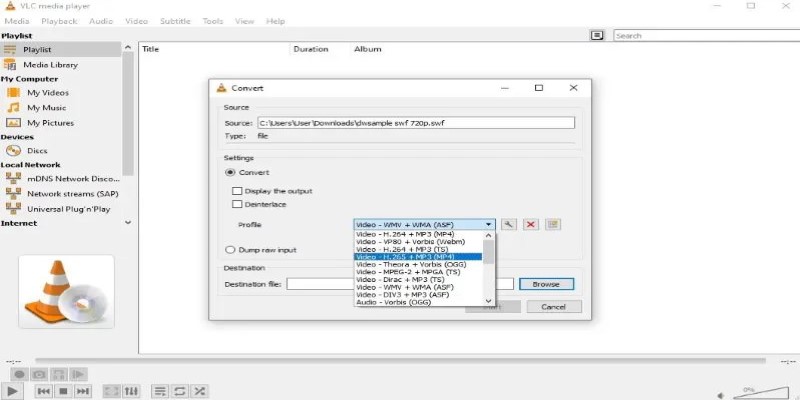This screenshot has width=800, height=400.
Task: Close the Convert dialog
Action: [x=573, y=88]
